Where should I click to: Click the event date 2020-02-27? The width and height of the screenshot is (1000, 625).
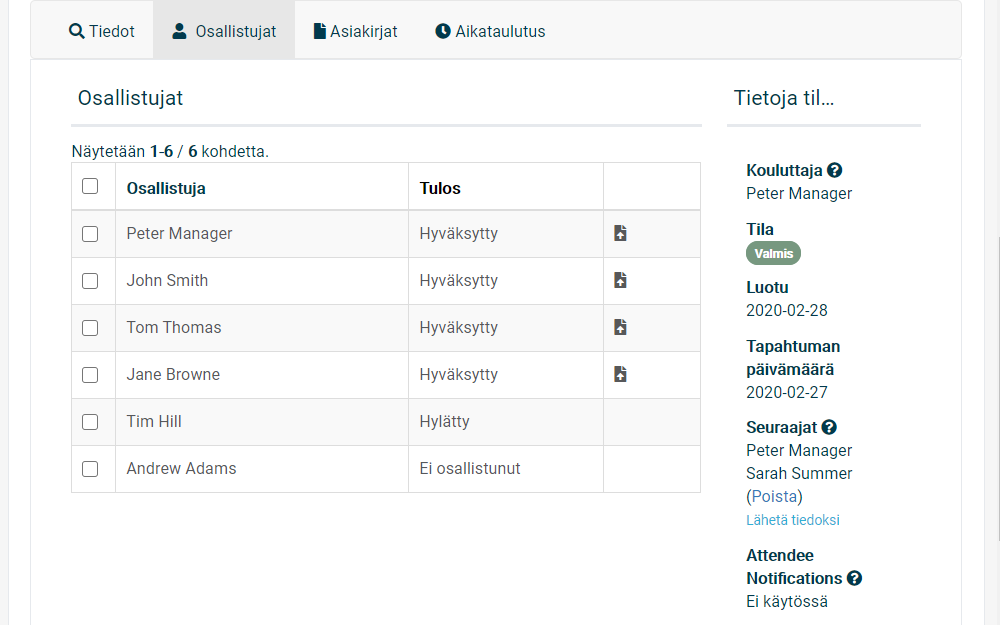click(787, 392)
